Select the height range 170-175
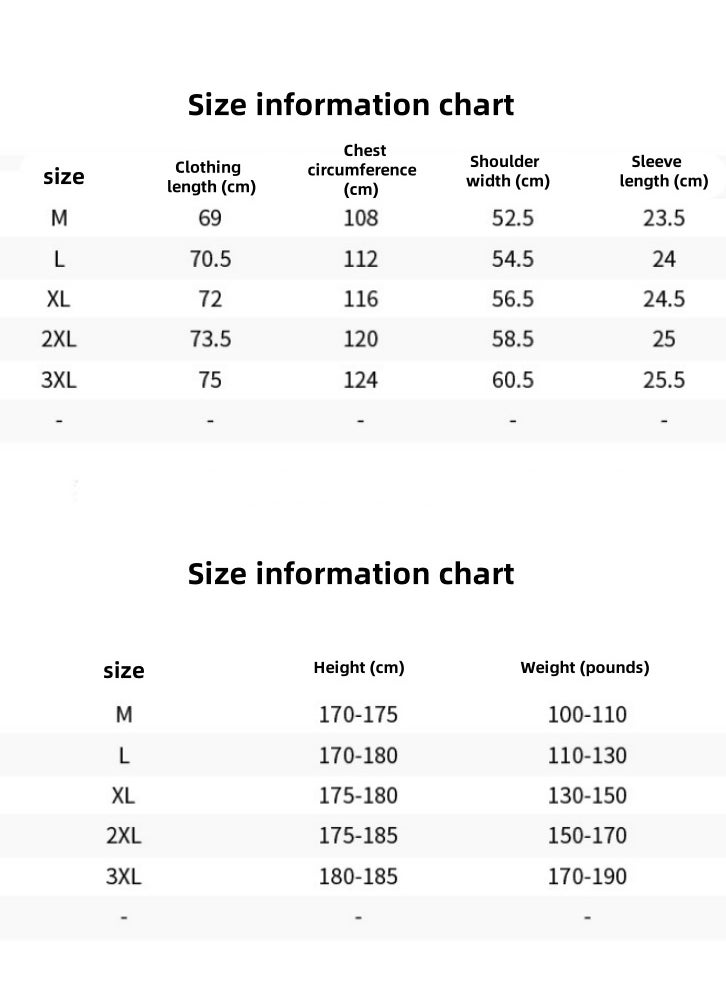 click(x=358, y=715)
